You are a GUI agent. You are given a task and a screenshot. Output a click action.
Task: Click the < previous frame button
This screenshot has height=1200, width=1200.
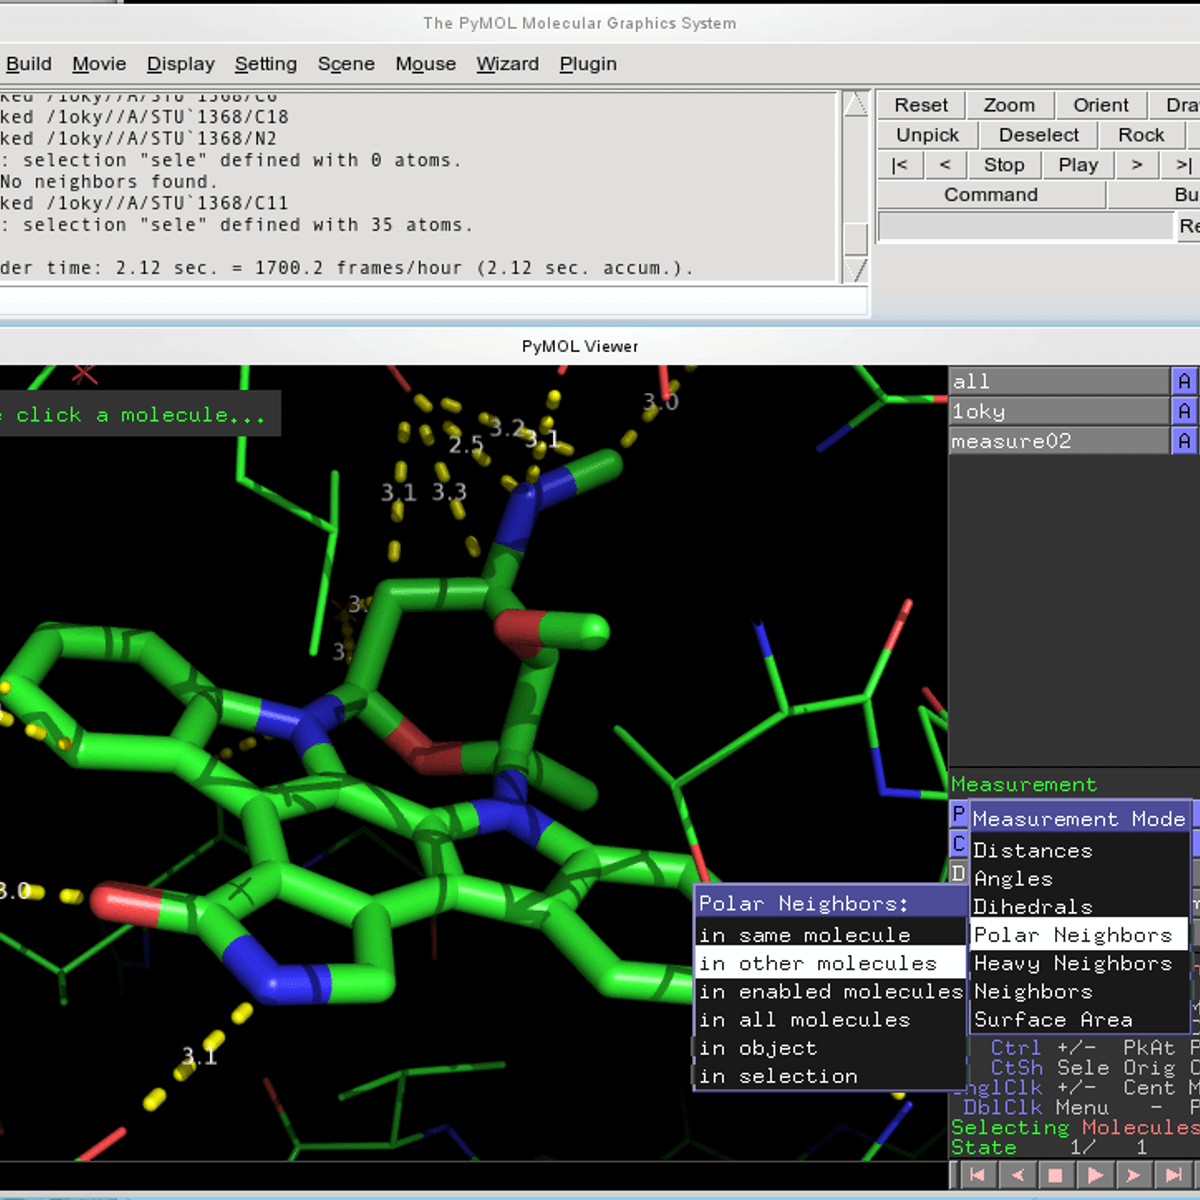pyautogui.click(x=945, y=165)
